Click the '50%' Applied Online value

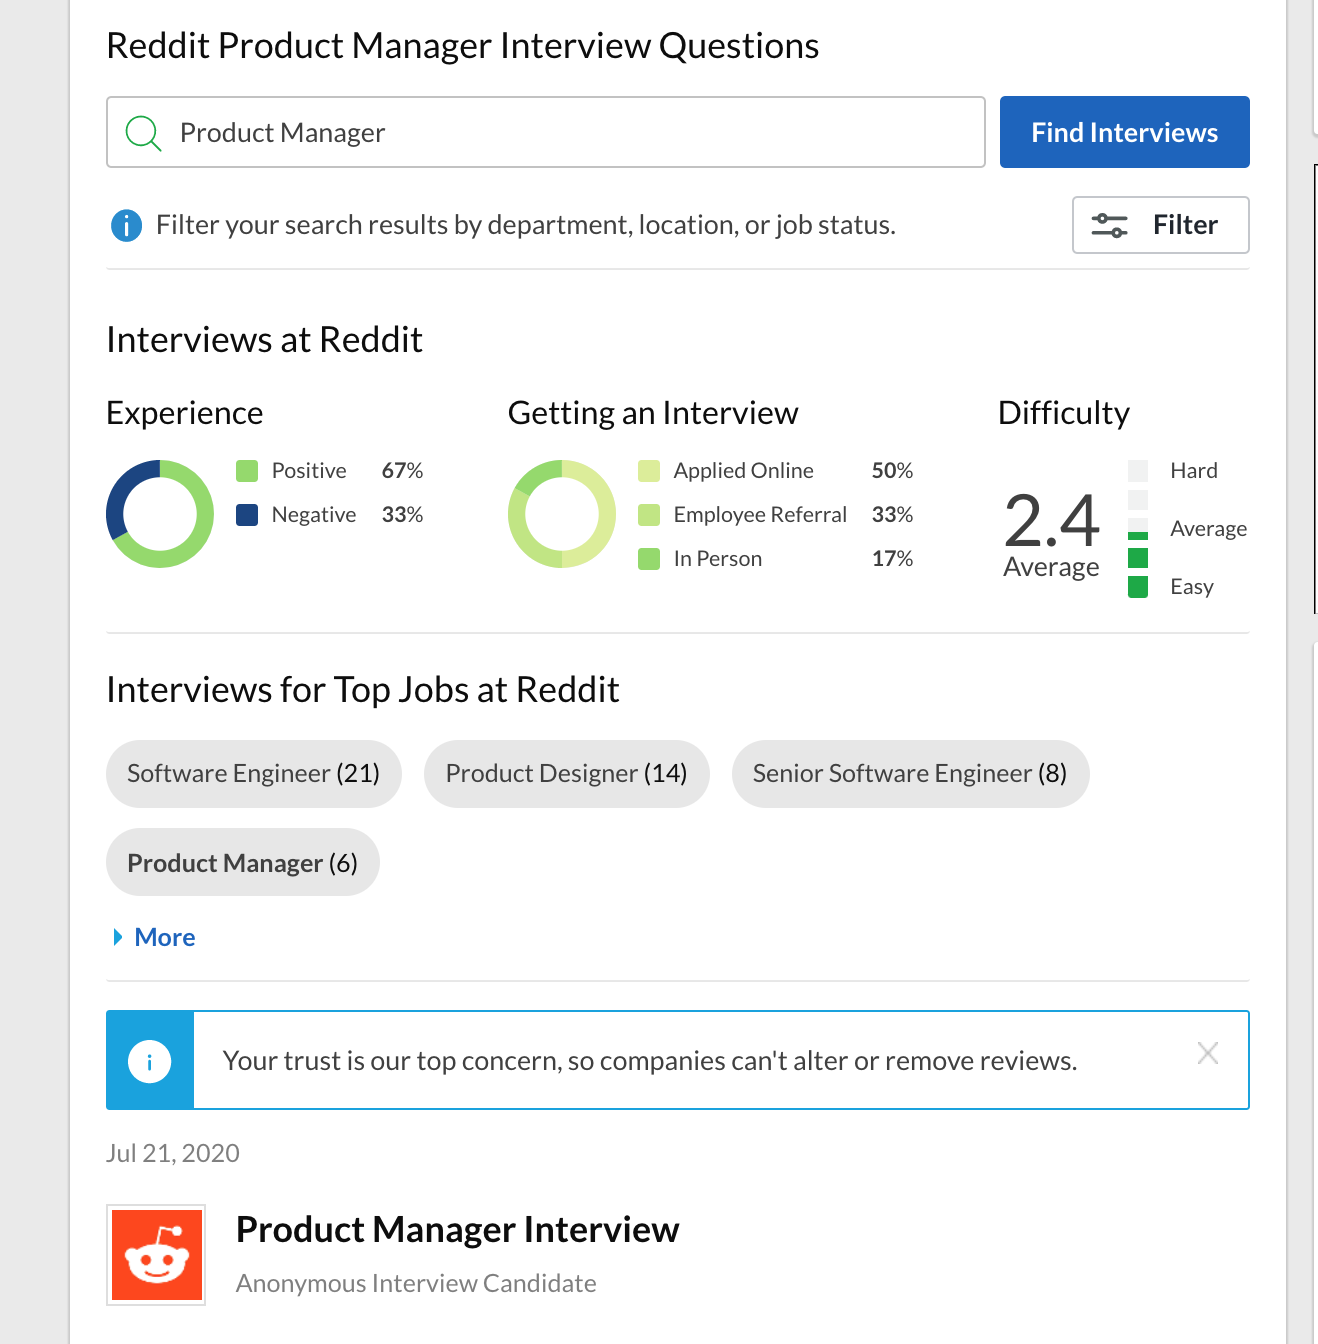click(892, 471)
